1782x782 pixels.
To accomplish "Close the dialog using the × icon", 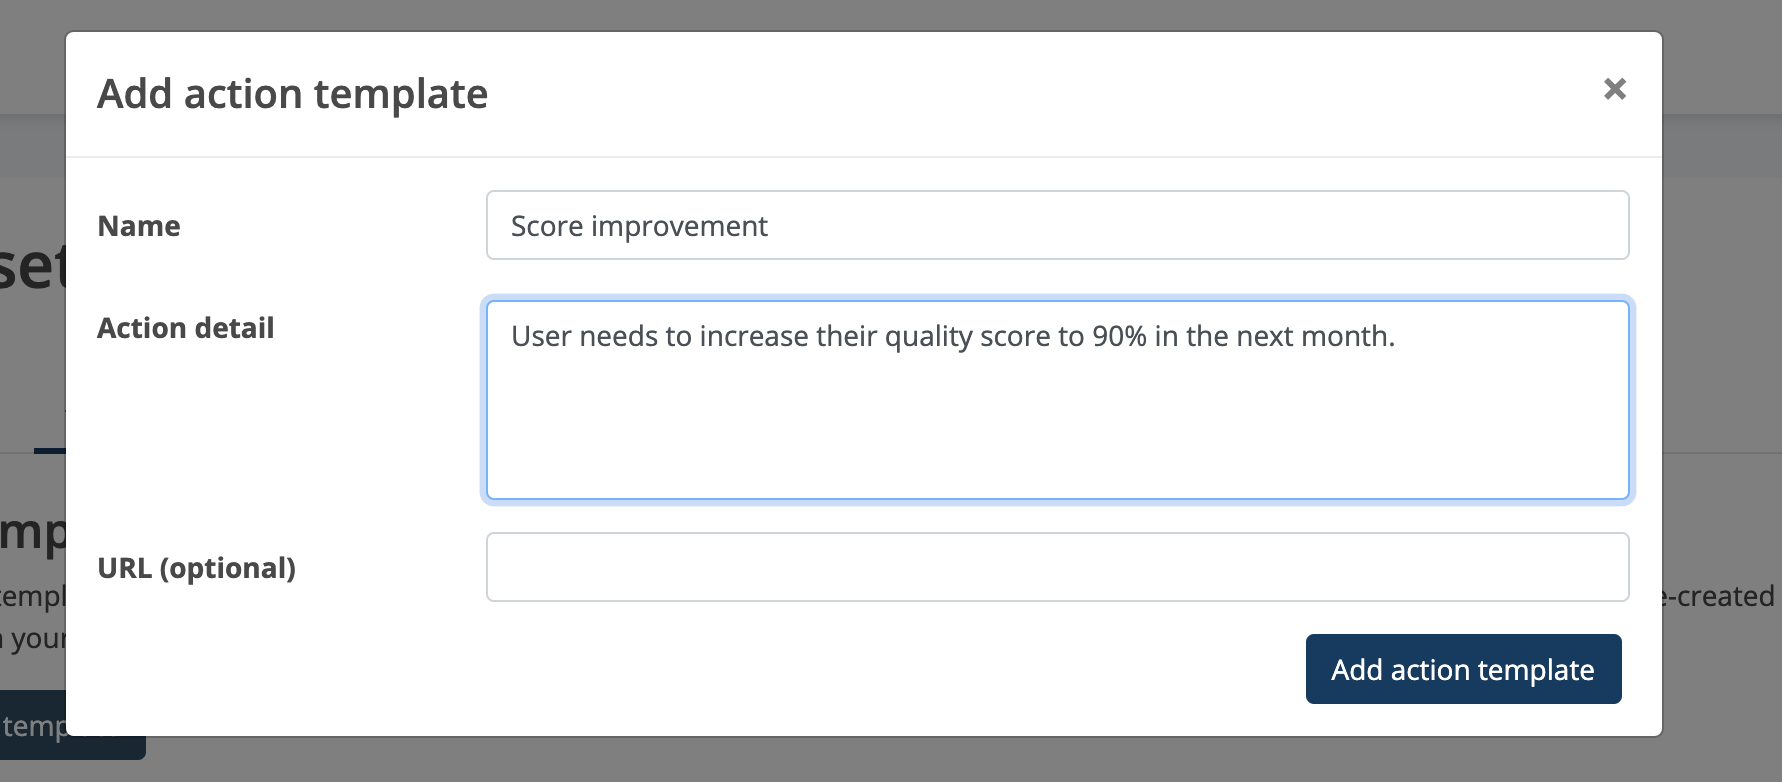I will tap(1617, 89).
